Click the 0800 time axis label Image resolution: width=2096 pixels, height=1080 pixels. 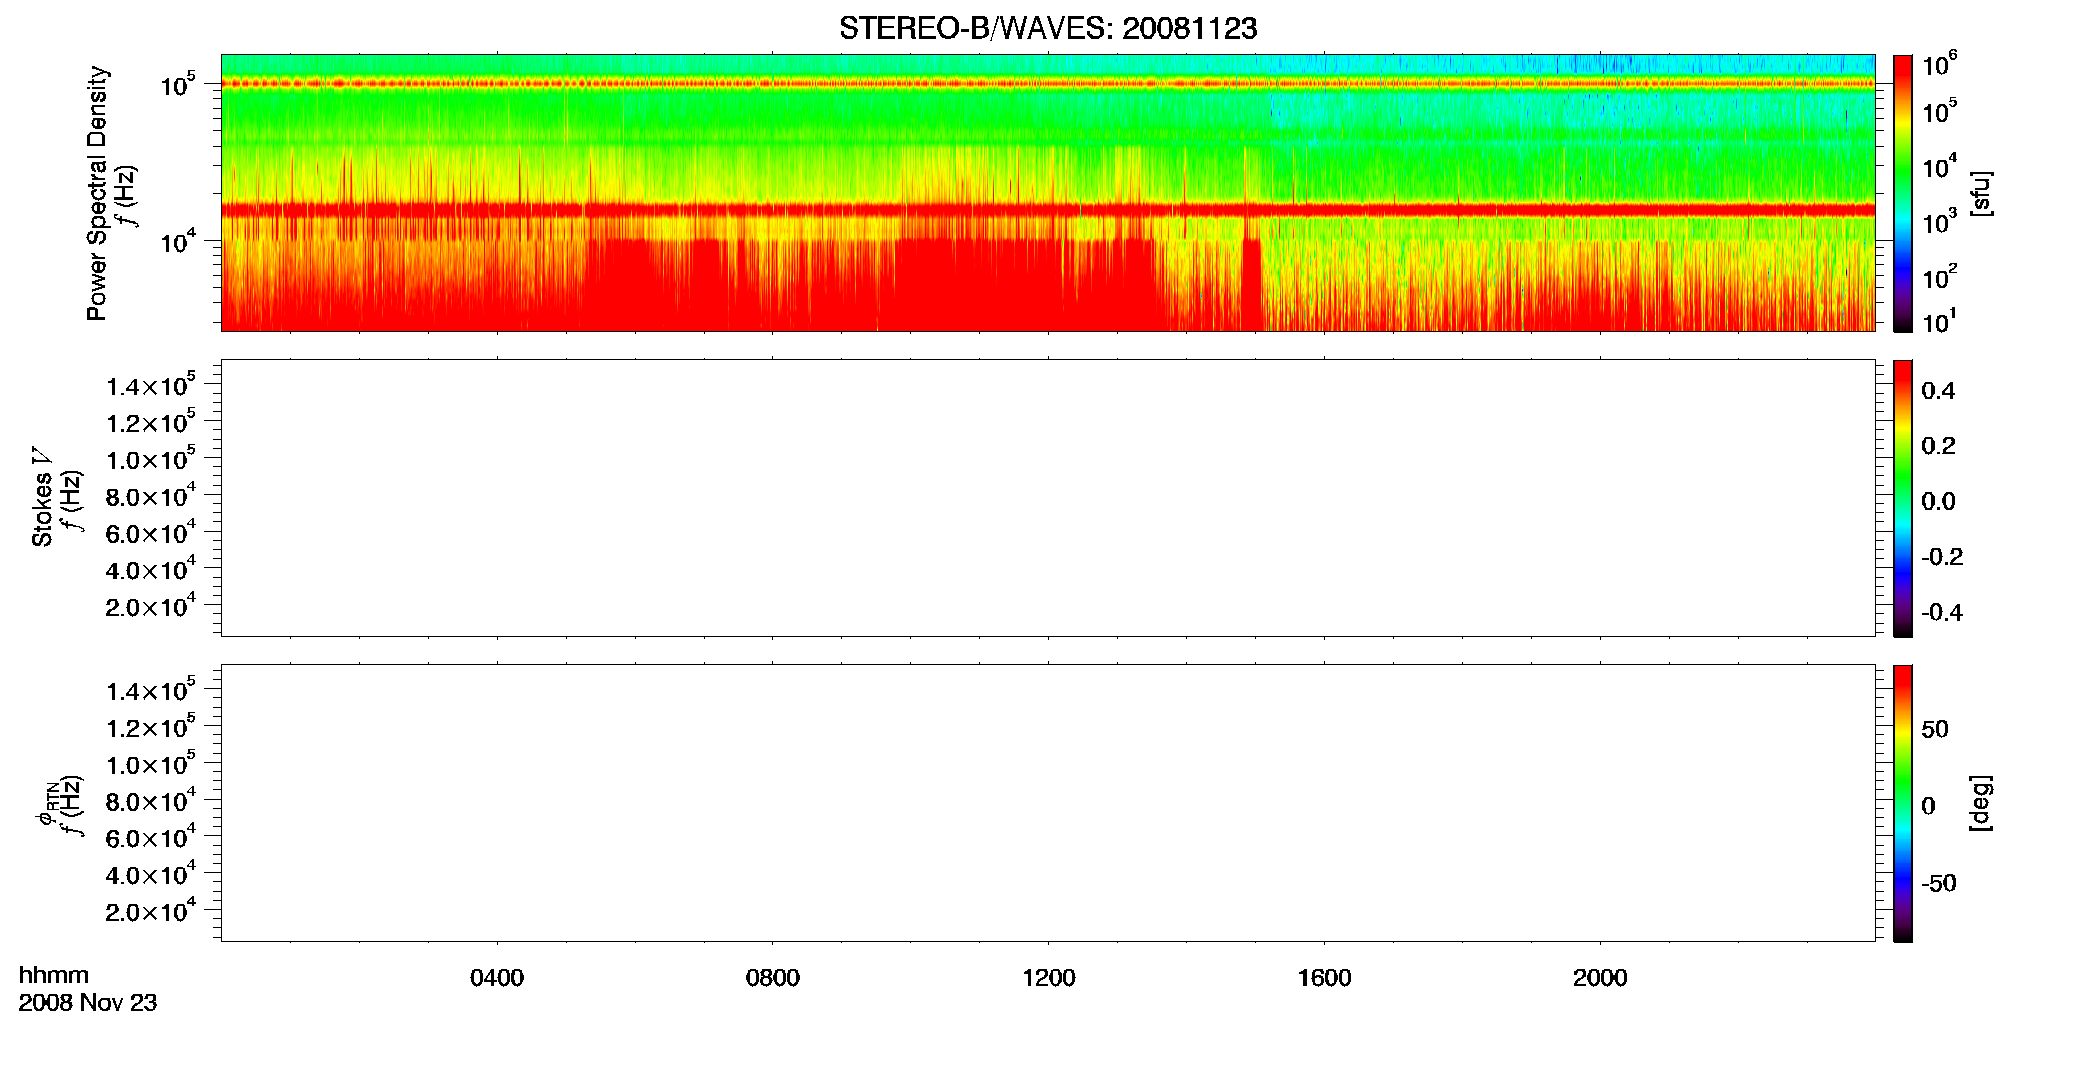pos(773,978)
